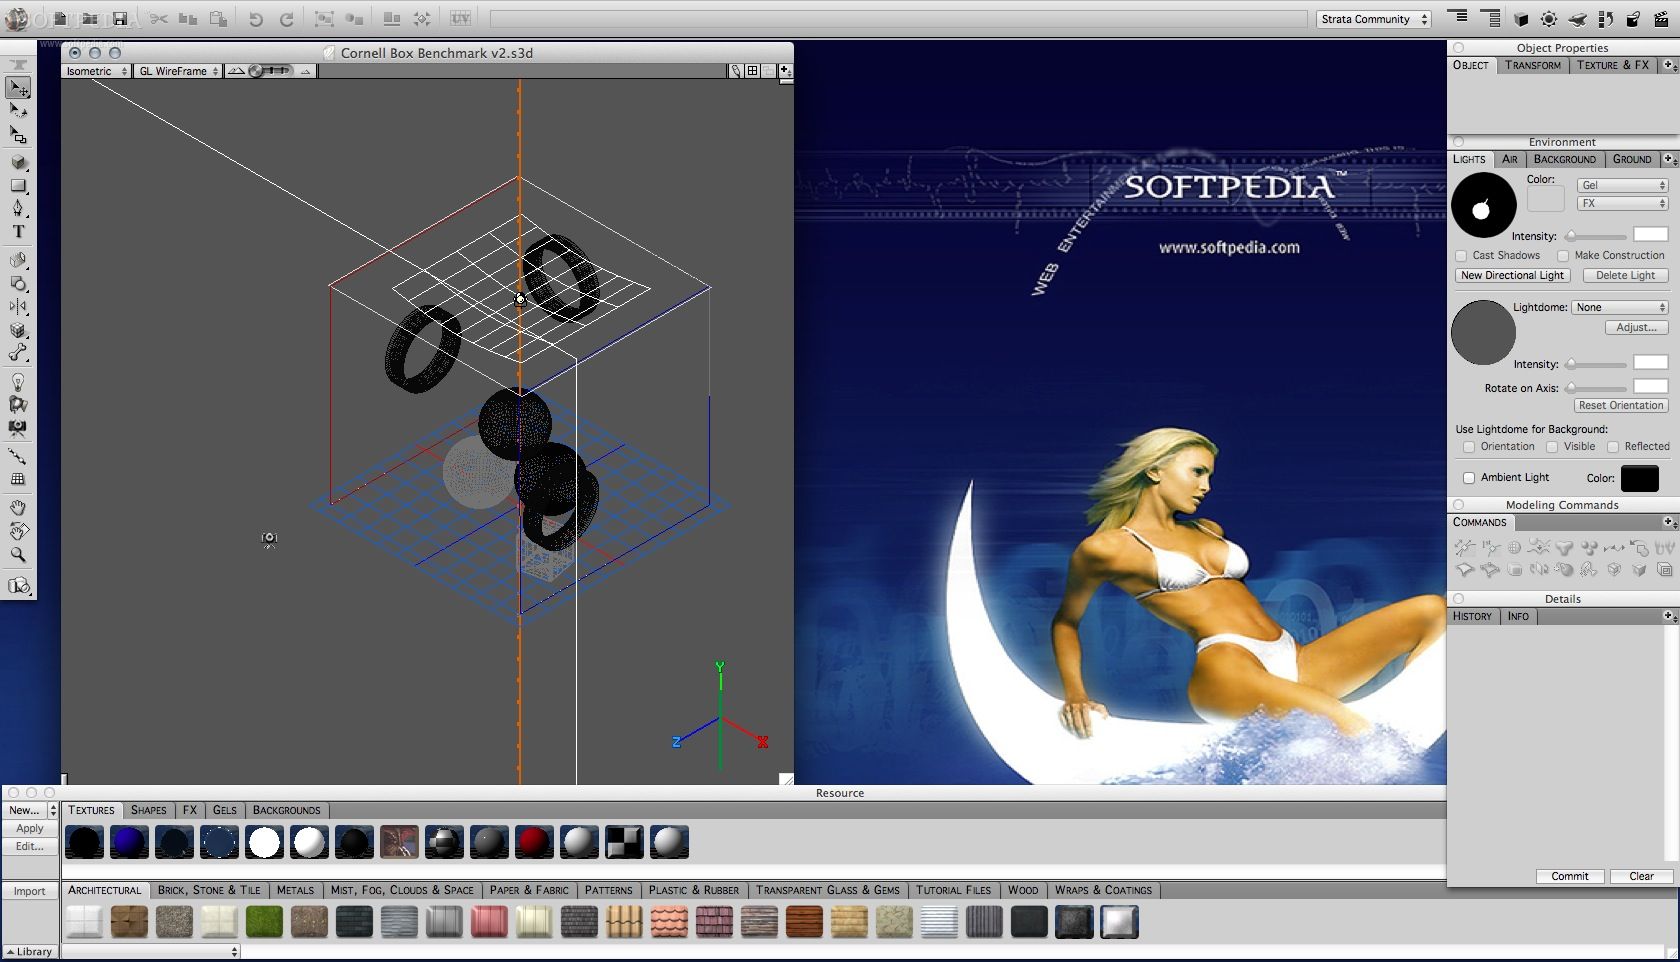Adjust the Rotate on Axis slider
This screenshot has height=962, width=1680.
1596,388
